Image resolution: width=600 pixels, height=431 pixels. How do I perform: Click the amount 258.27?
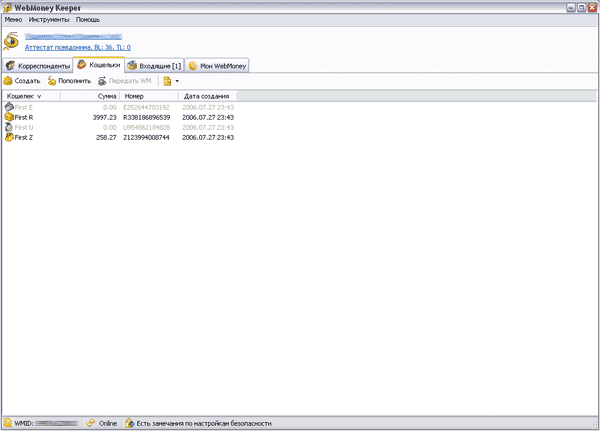tap(106, 137)
